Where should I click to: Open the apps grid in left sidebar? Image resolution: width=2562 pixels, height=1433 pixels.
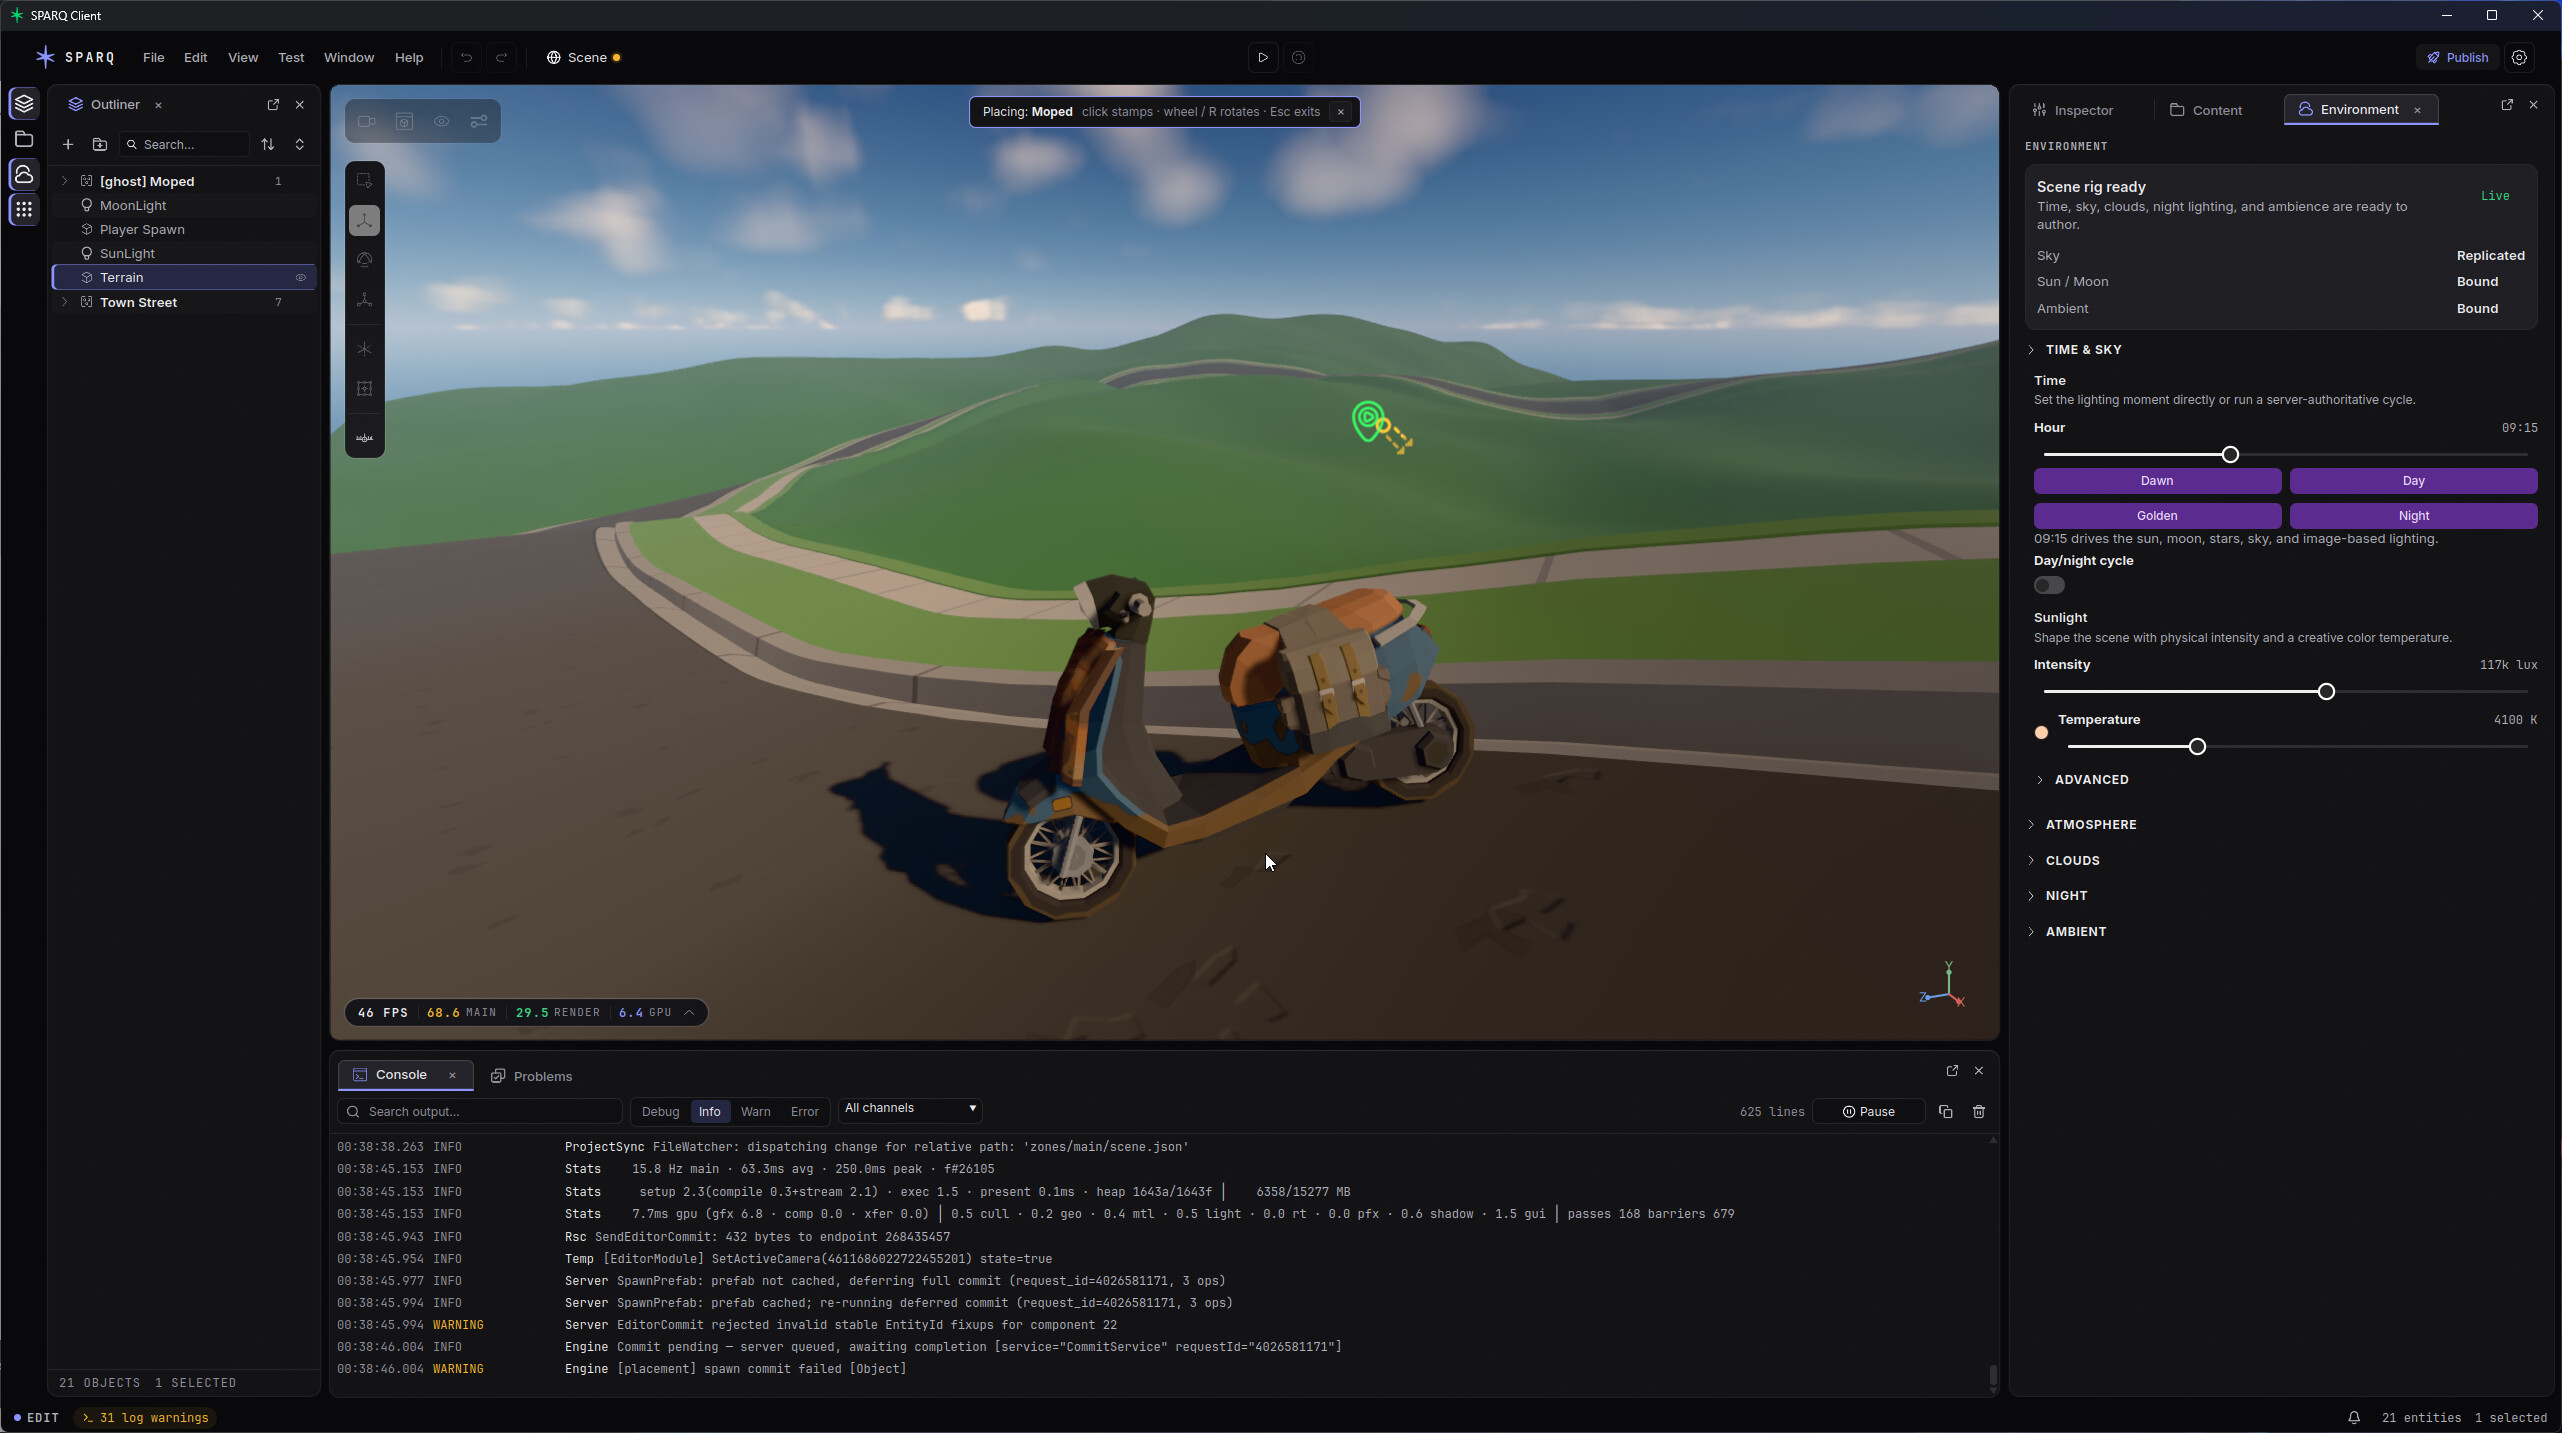tap(24, 209)
